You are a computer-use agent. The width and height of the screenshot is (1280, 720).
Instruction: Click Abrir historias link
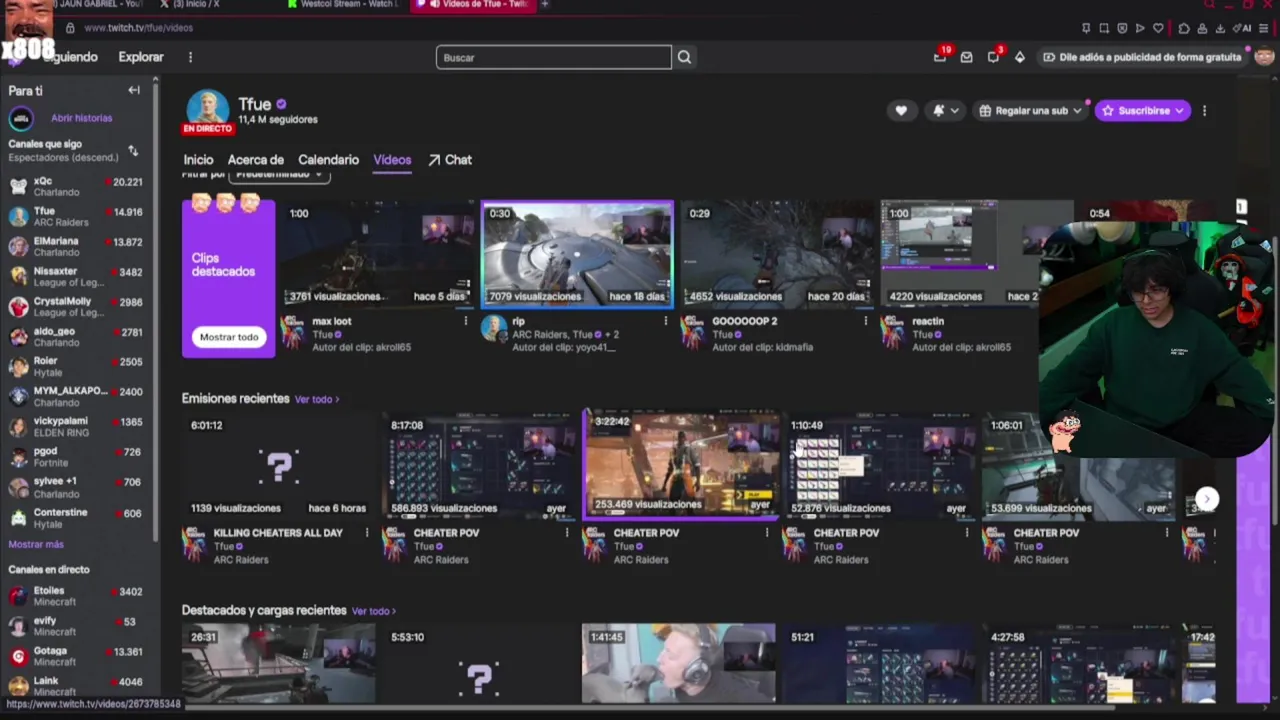(82, 118)
